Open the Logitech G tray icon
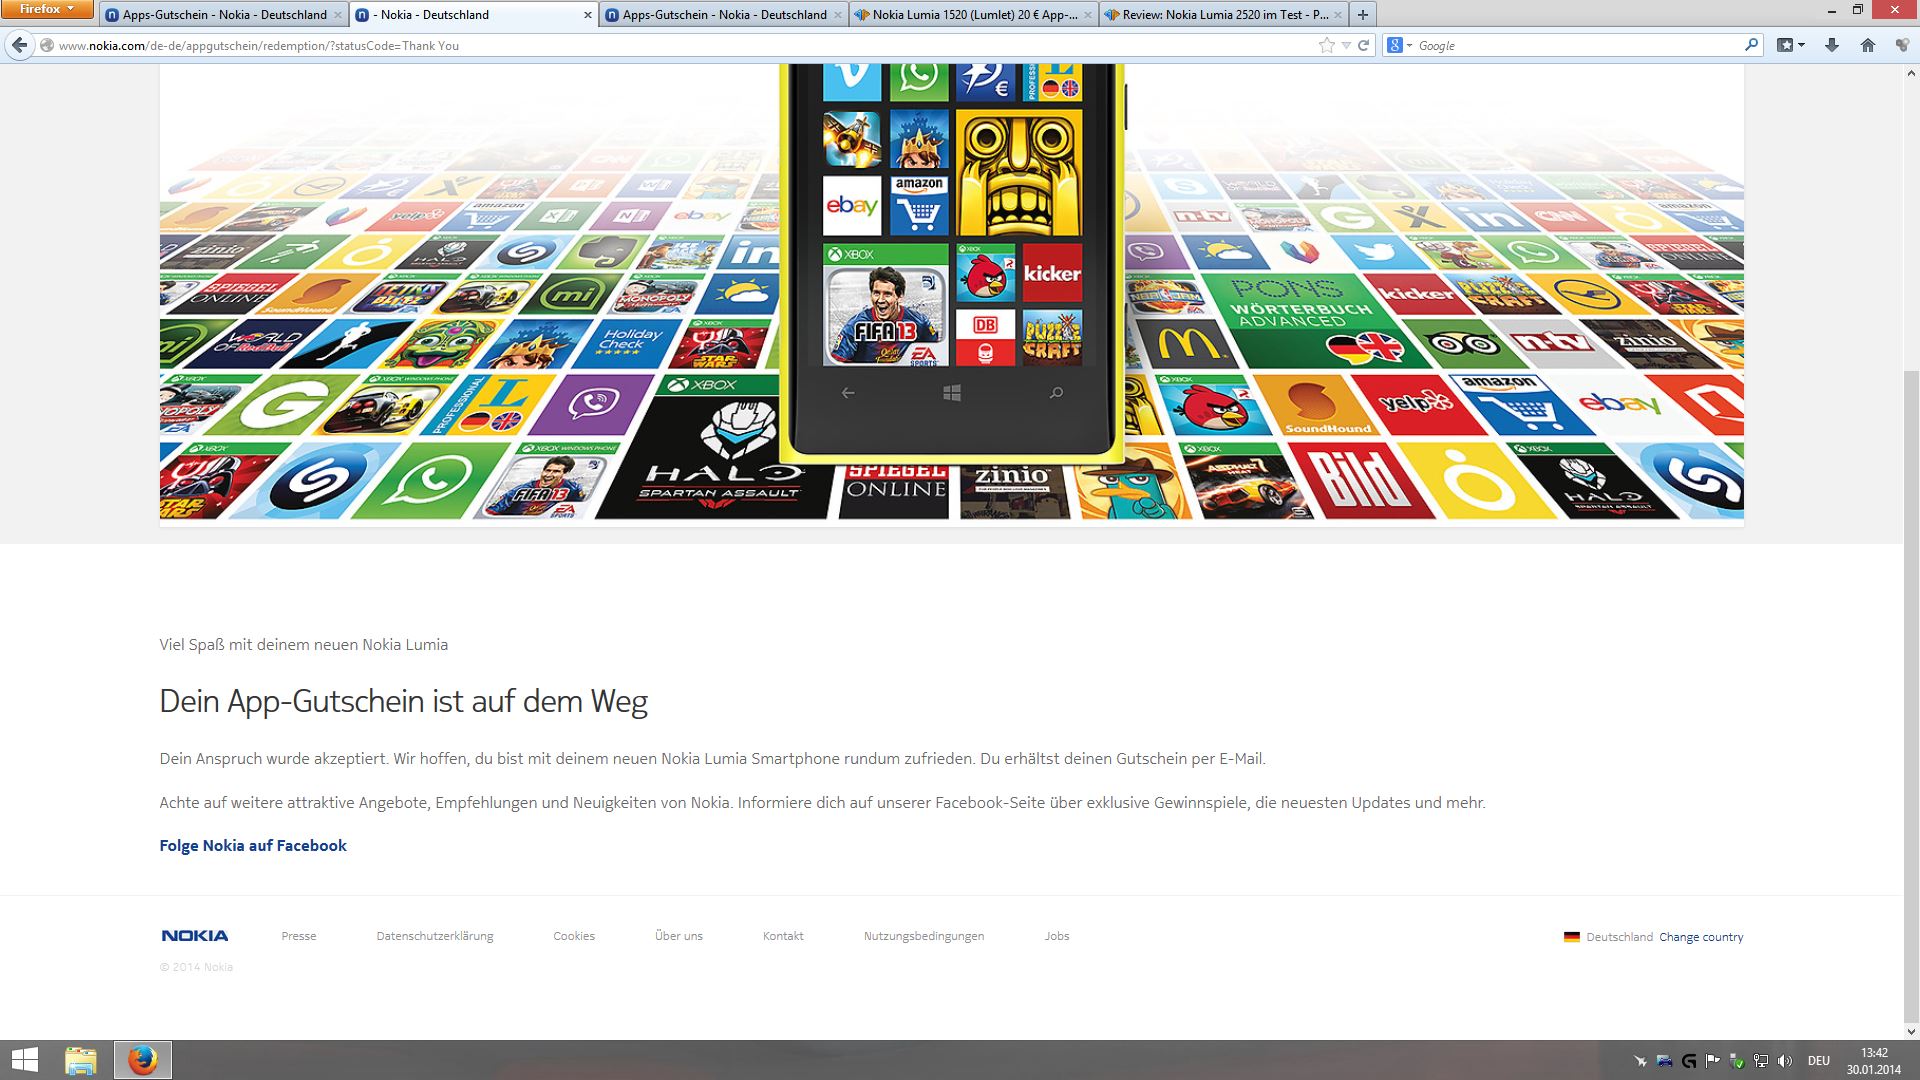The image size is (1920, 1080). (1689, 1061)
